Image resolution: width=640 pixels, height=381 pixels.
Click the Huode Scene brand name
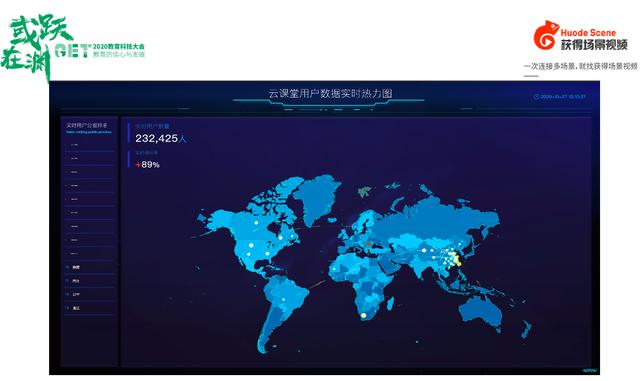click(x=588, y=33)
